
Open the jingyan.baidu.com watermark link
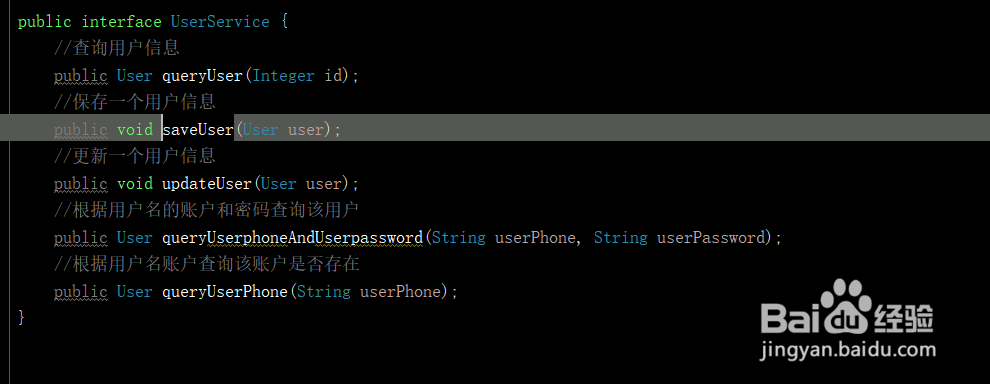[x=848, y=349]
